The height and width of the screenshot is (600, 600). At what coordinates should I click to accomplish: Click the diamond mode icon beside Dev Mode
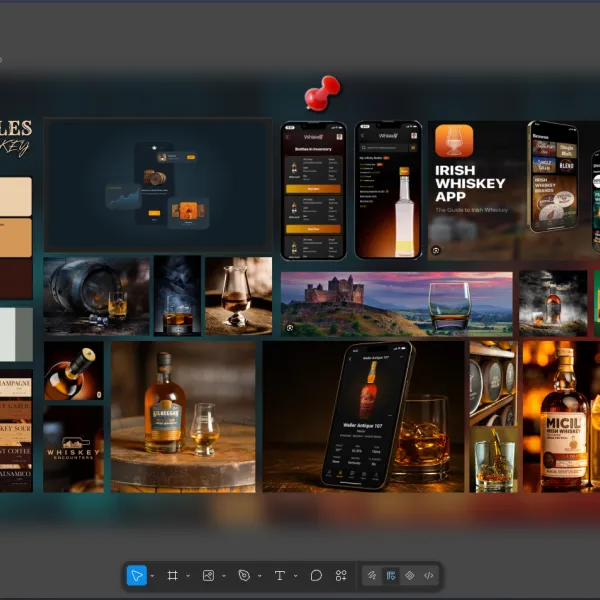click(410, 575)
